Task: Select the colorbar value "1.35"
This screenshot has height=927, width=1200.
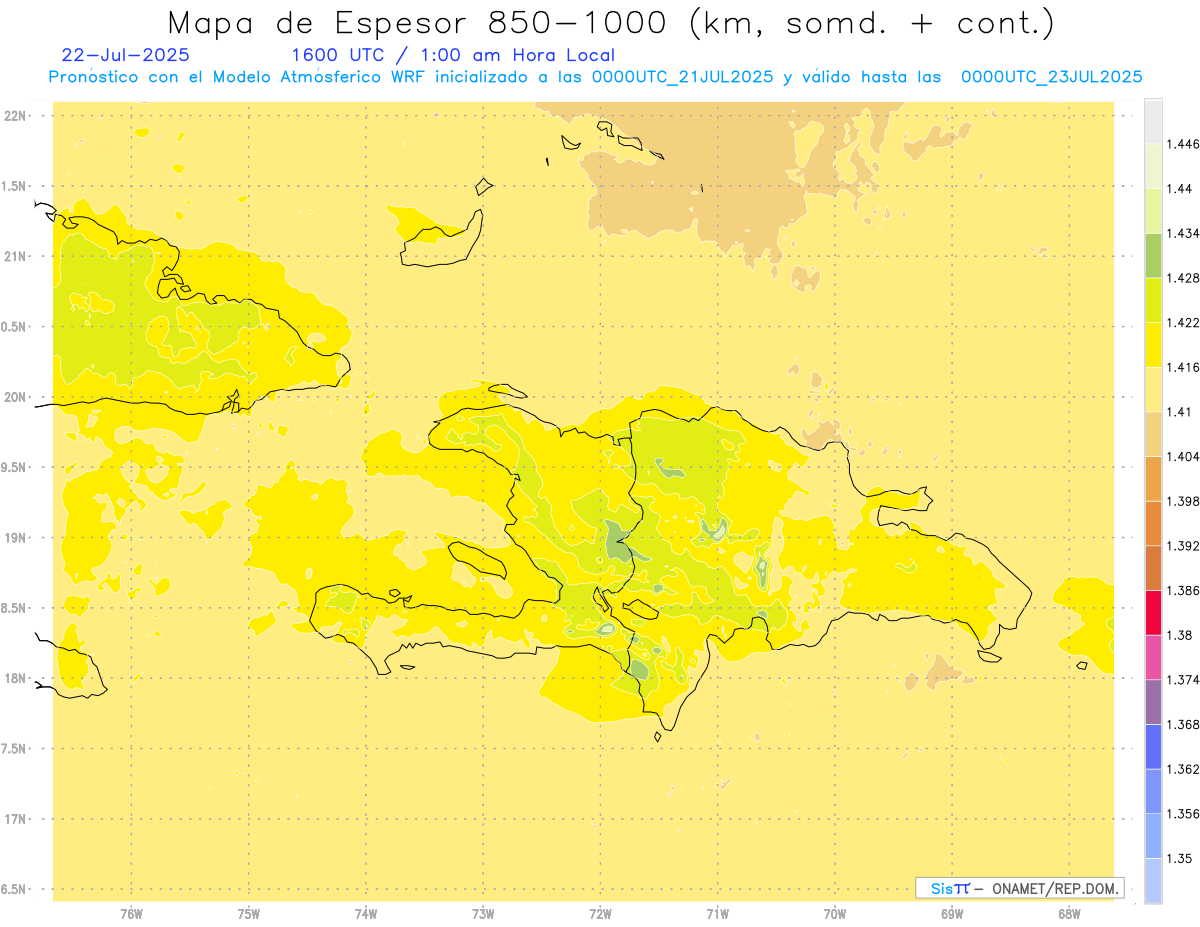Action: point(1180,858)
